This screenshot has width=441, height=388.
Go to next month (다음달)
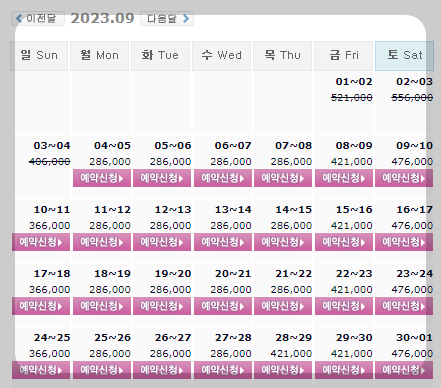coord(167,18)
